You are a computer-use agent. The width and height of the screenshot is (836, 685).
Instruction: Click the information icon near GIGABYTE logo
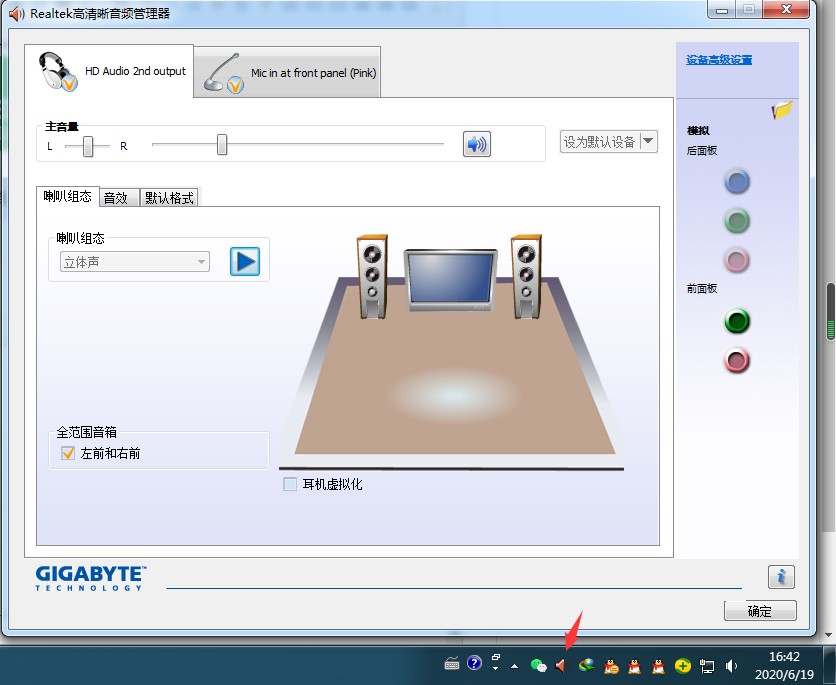tap(781, 577)
